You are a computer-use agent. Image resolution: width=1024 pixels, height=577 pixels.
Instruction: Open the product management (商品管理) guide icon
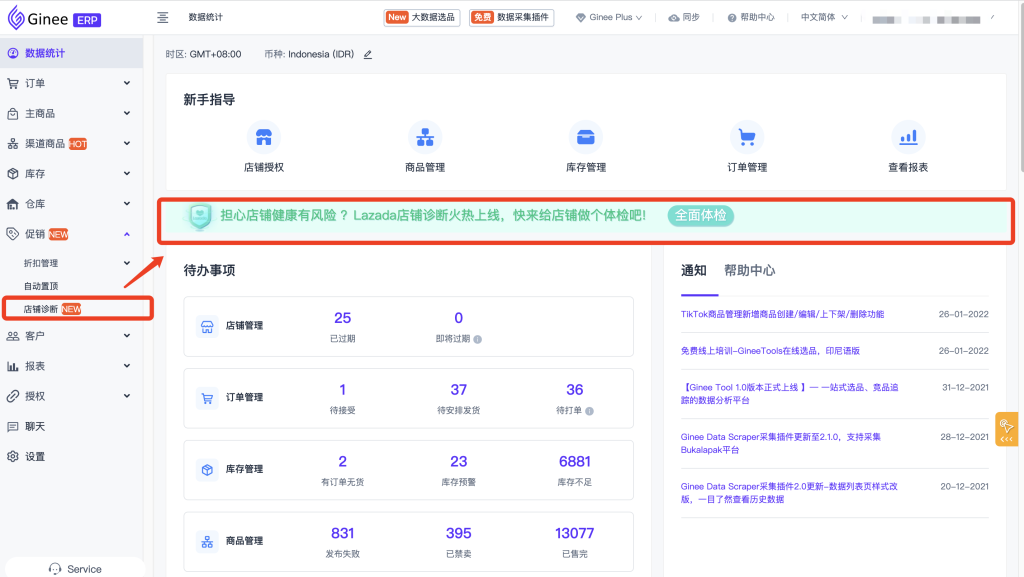[x=425, y=137]
